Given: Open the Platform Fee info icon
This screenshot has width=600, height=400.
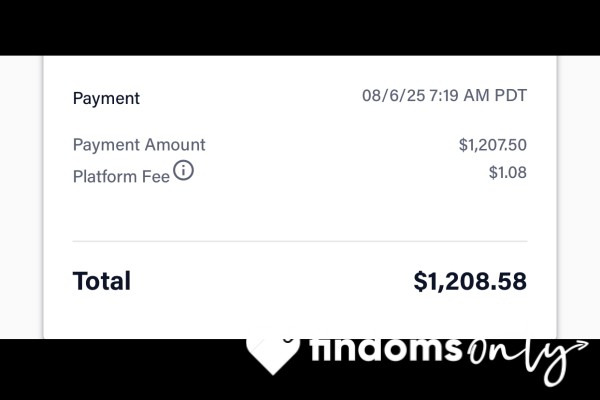Looking at the screenshot, I should (183, 170).
